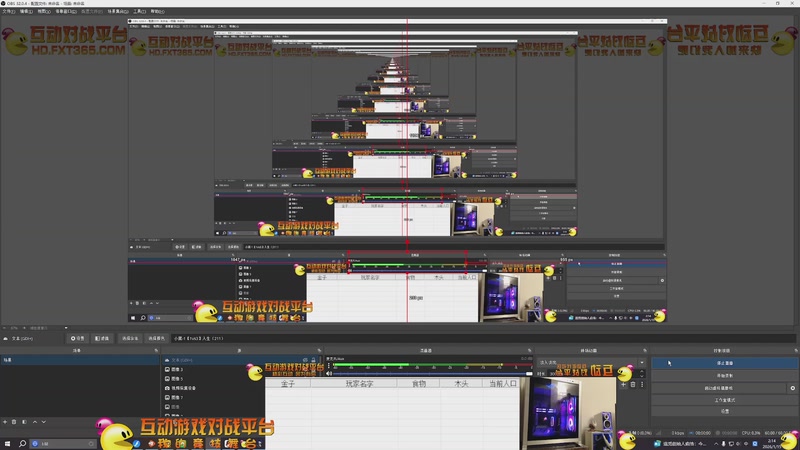Screen dimensions: 800x450
Task: Open the Windows Start menu
Action: [x=7, y=443]
